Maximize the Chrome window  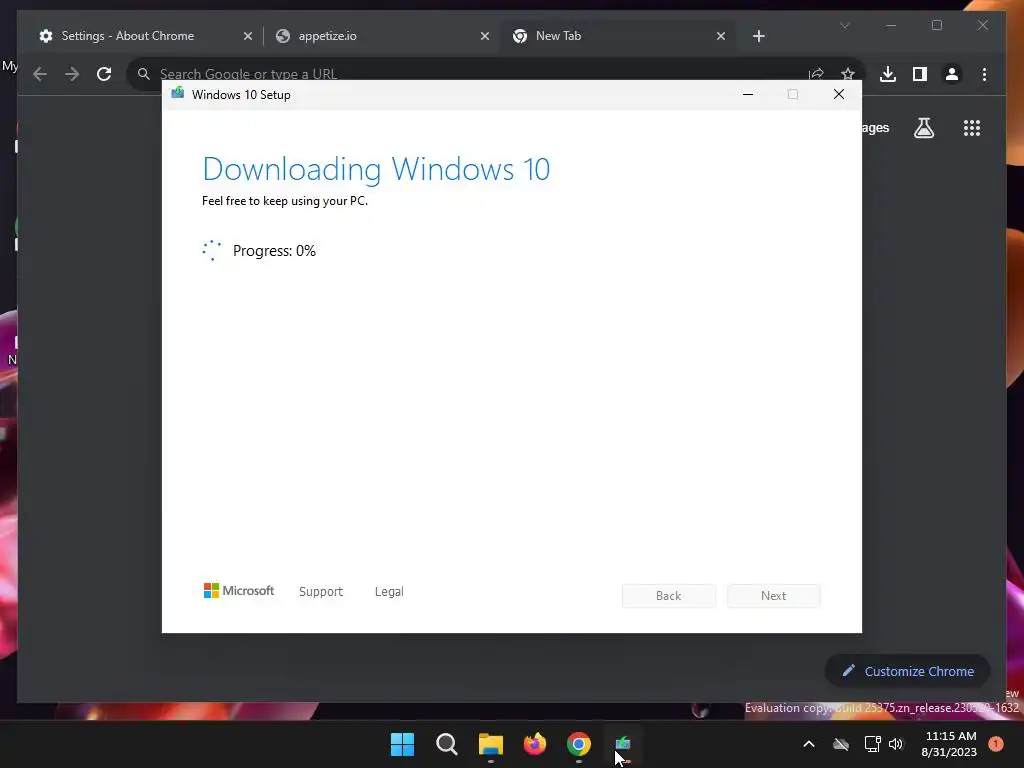point(936,25)
